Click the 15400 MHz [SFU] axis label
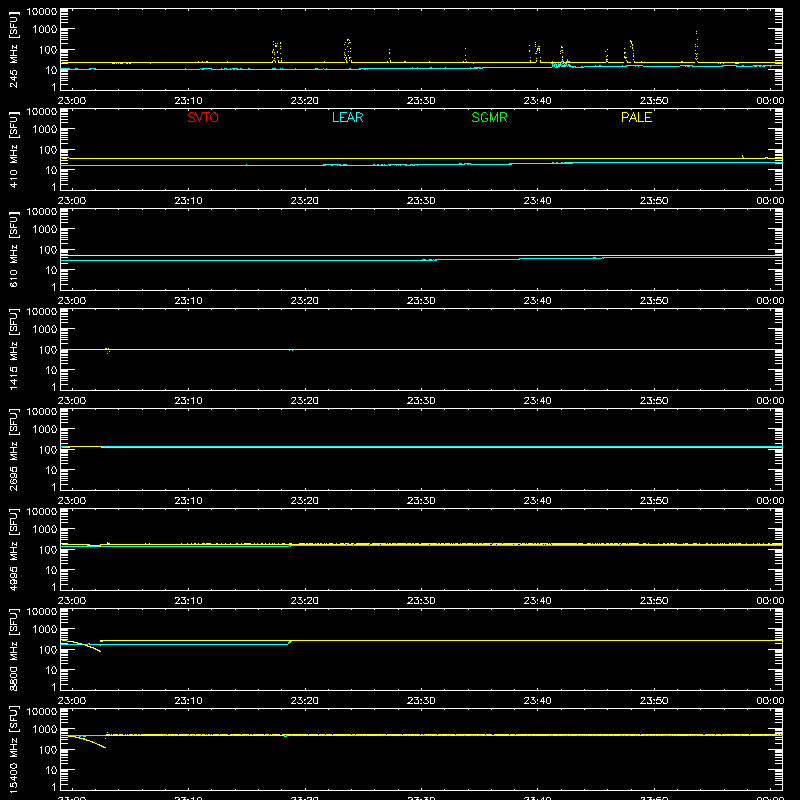The image size is (800, 800). coord(14,749)
